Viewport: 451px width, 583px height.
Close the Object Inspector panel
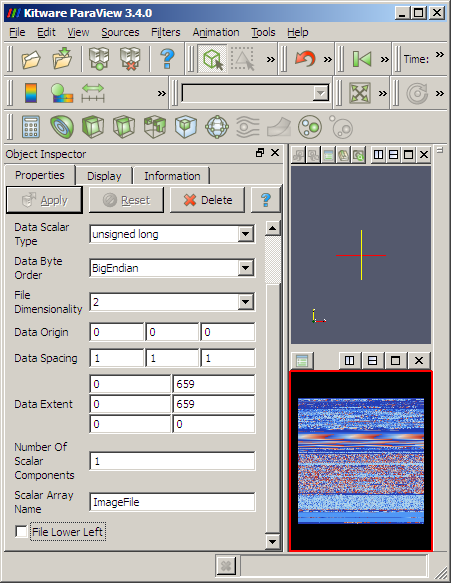(275, 153)
